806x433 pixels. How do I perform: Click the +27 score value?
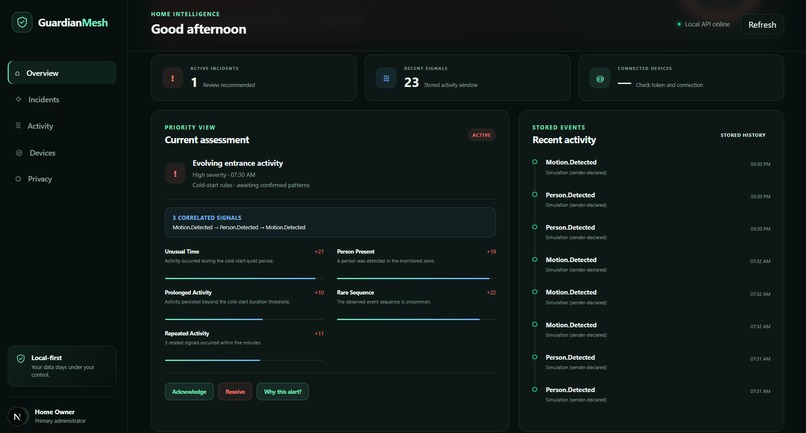pyautogui.click(x=319, y=252)
